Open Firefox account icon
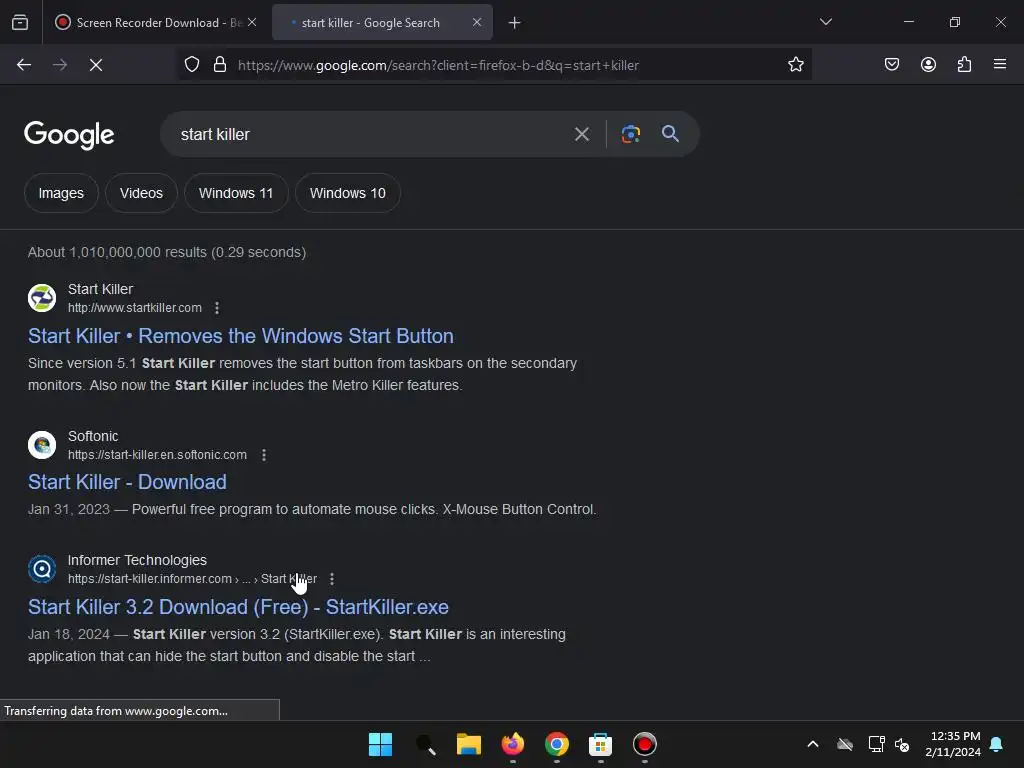This screenshot has height=768, width=1024. [928, 65]
